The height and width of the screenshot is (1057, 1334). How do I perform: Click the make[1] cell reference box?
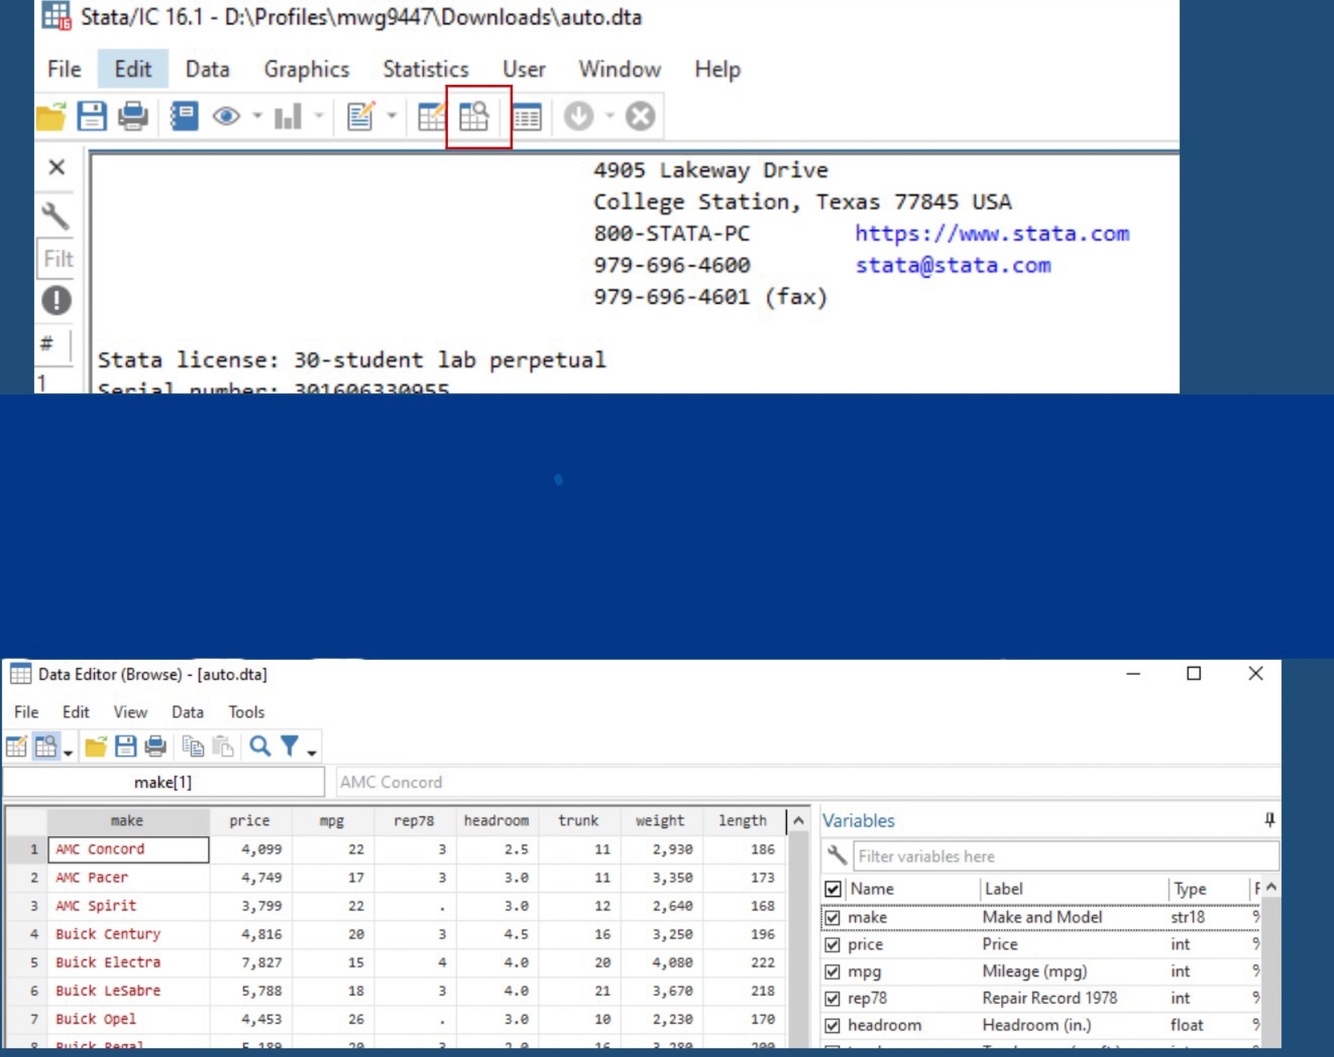pos(163,782)
